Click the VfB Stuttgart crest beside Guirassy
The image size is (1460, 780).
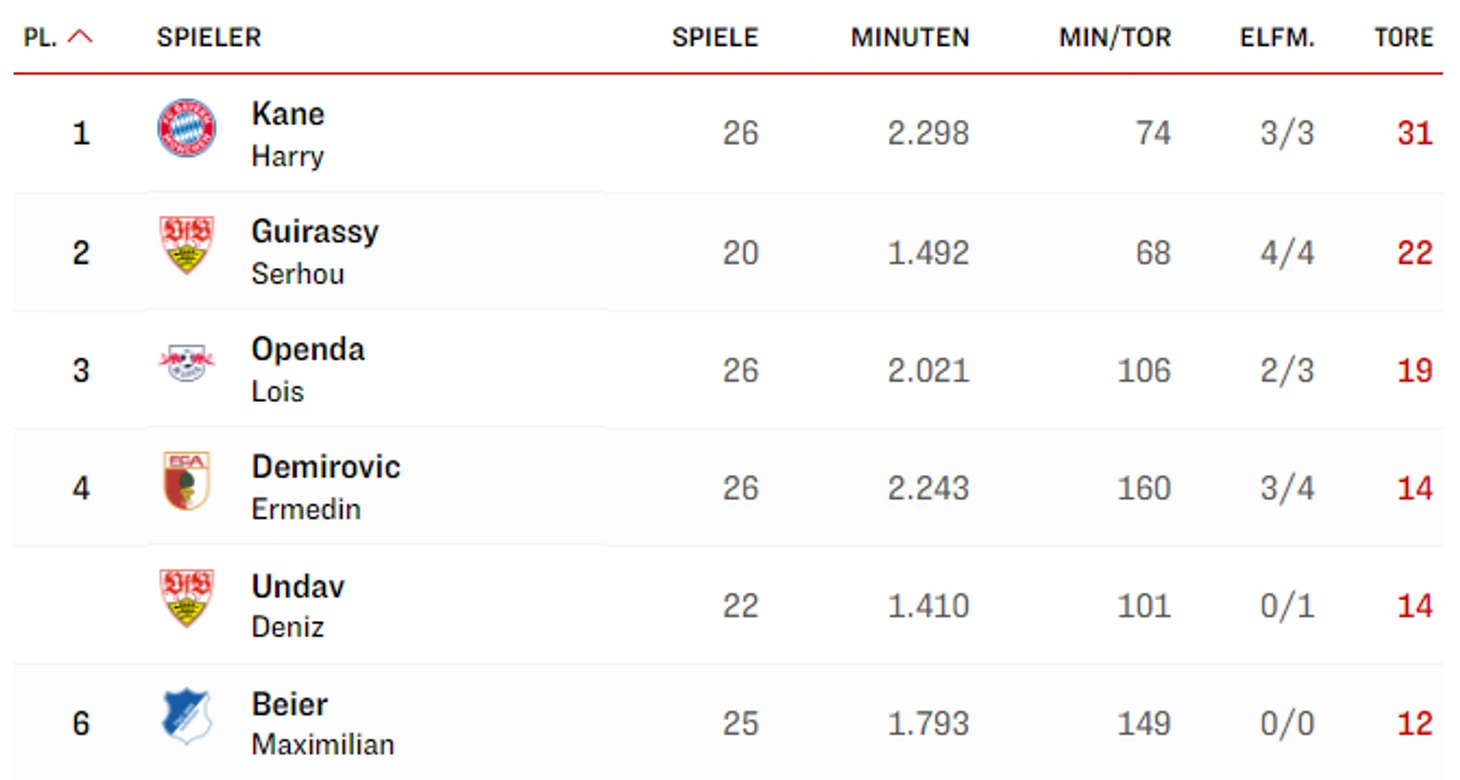pos(187,245)
